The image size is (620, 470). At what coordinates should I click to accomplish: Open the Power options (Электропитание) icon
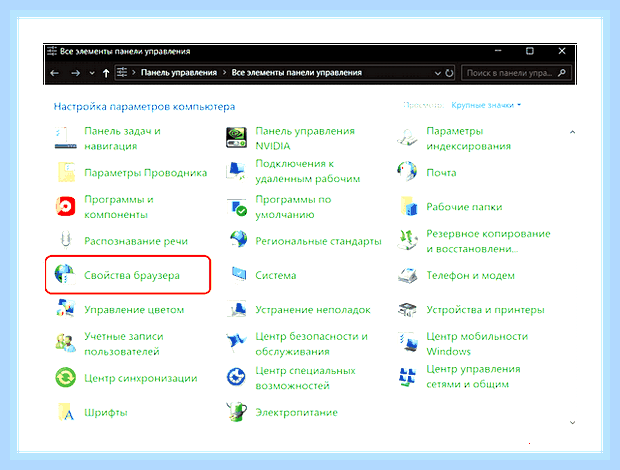(x=236, y=412)
